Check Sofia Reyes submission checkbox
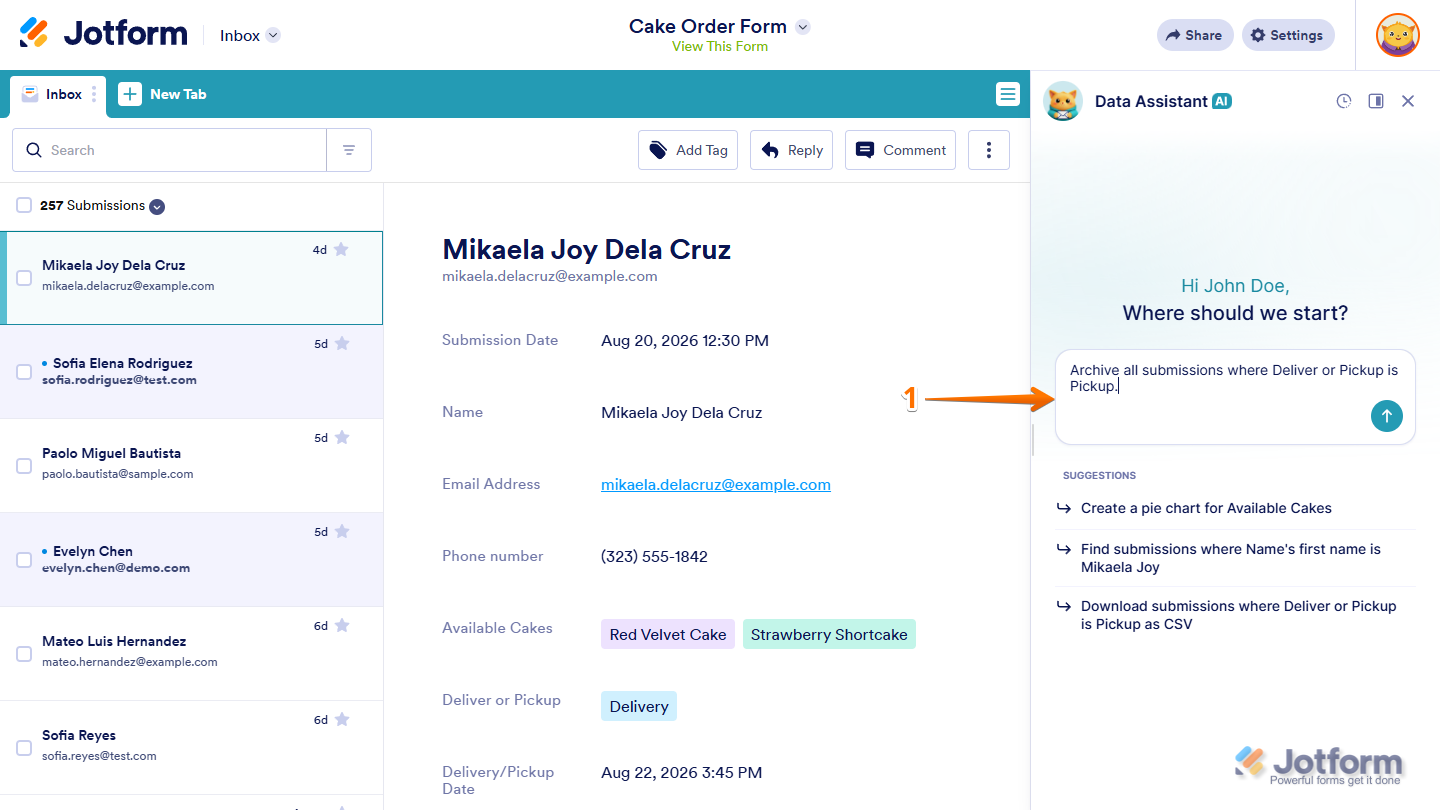Viewport: 1440px width, 810px height. 24,748
